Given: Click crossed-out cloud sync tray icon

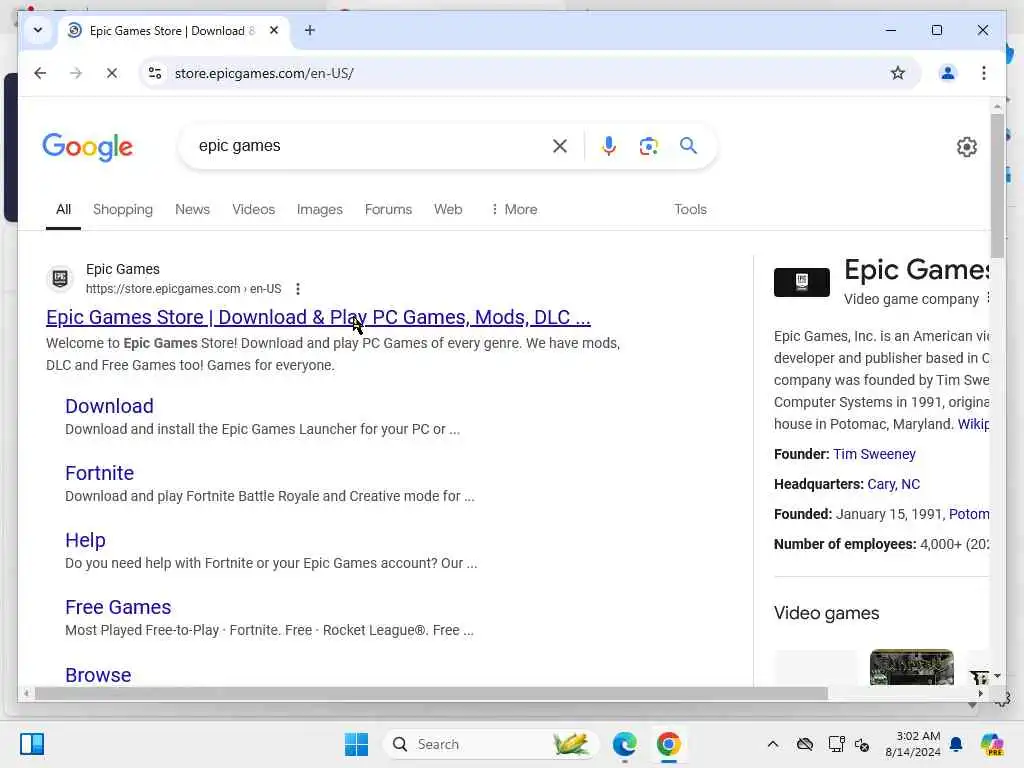Looking at the screenshot, I should click(x=805, y=744).
